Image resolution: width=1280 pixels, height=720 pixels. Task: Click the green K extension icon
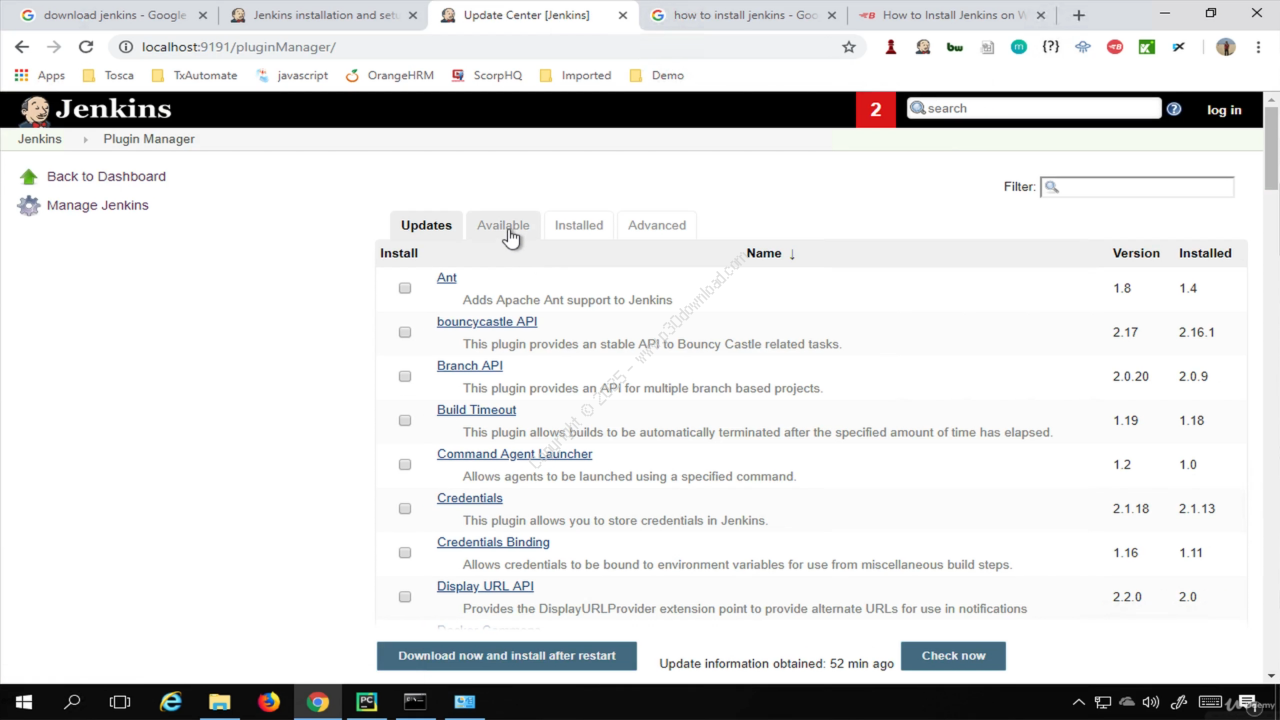pos(1147,47)
